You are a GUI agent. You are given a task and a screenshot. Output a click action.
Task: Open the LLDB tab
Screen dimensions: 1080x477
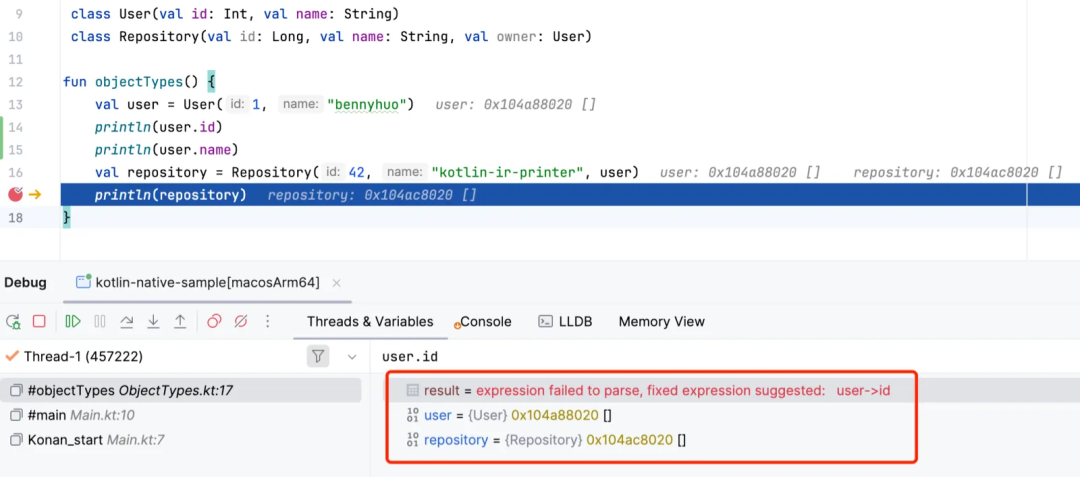coord(565,321)
